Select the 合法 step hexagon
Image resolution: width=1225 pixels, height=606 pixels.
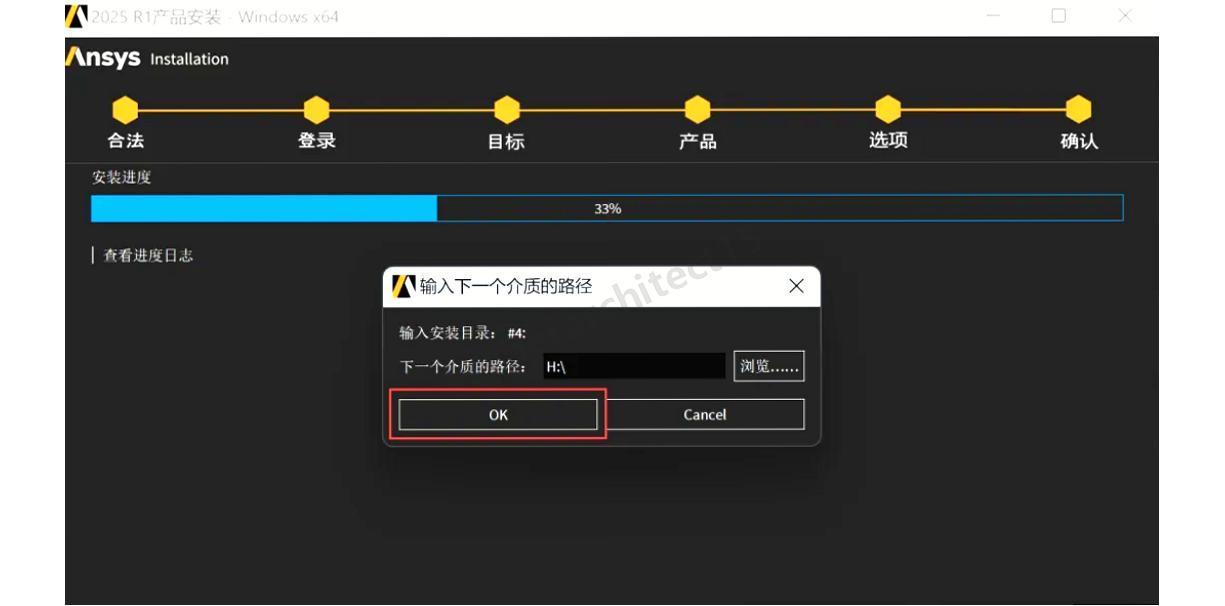click(x=125, y=110)
